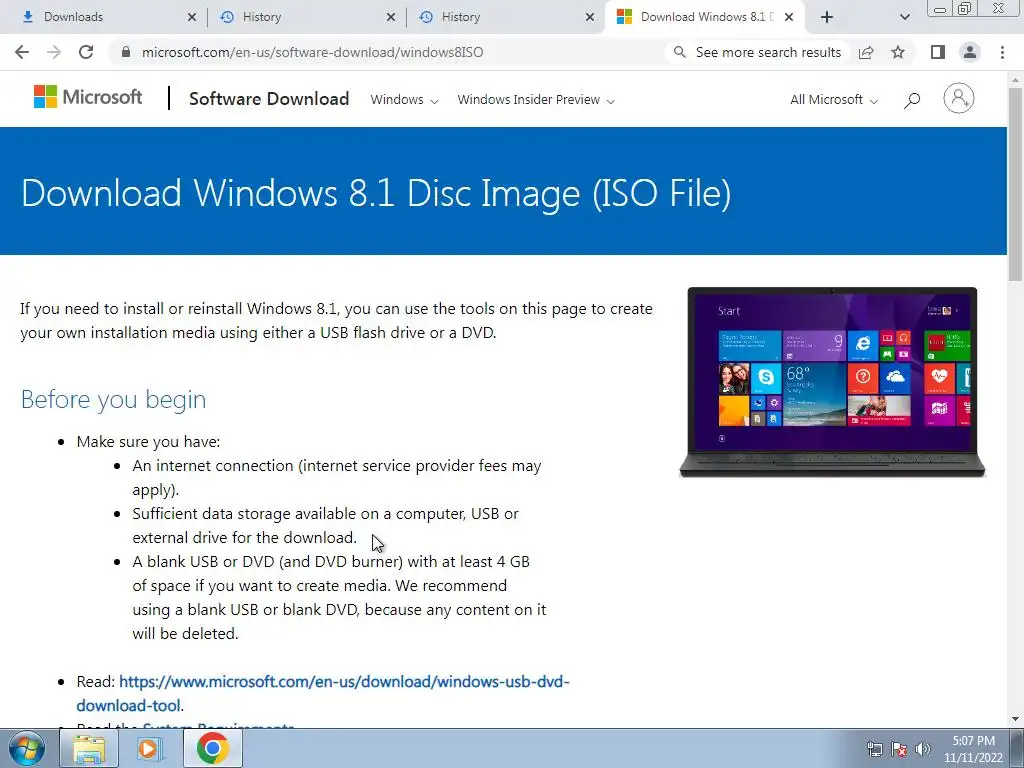
Task: Open the taskbar clock and date
Action: pyautogui.click(x=973, y=749)
